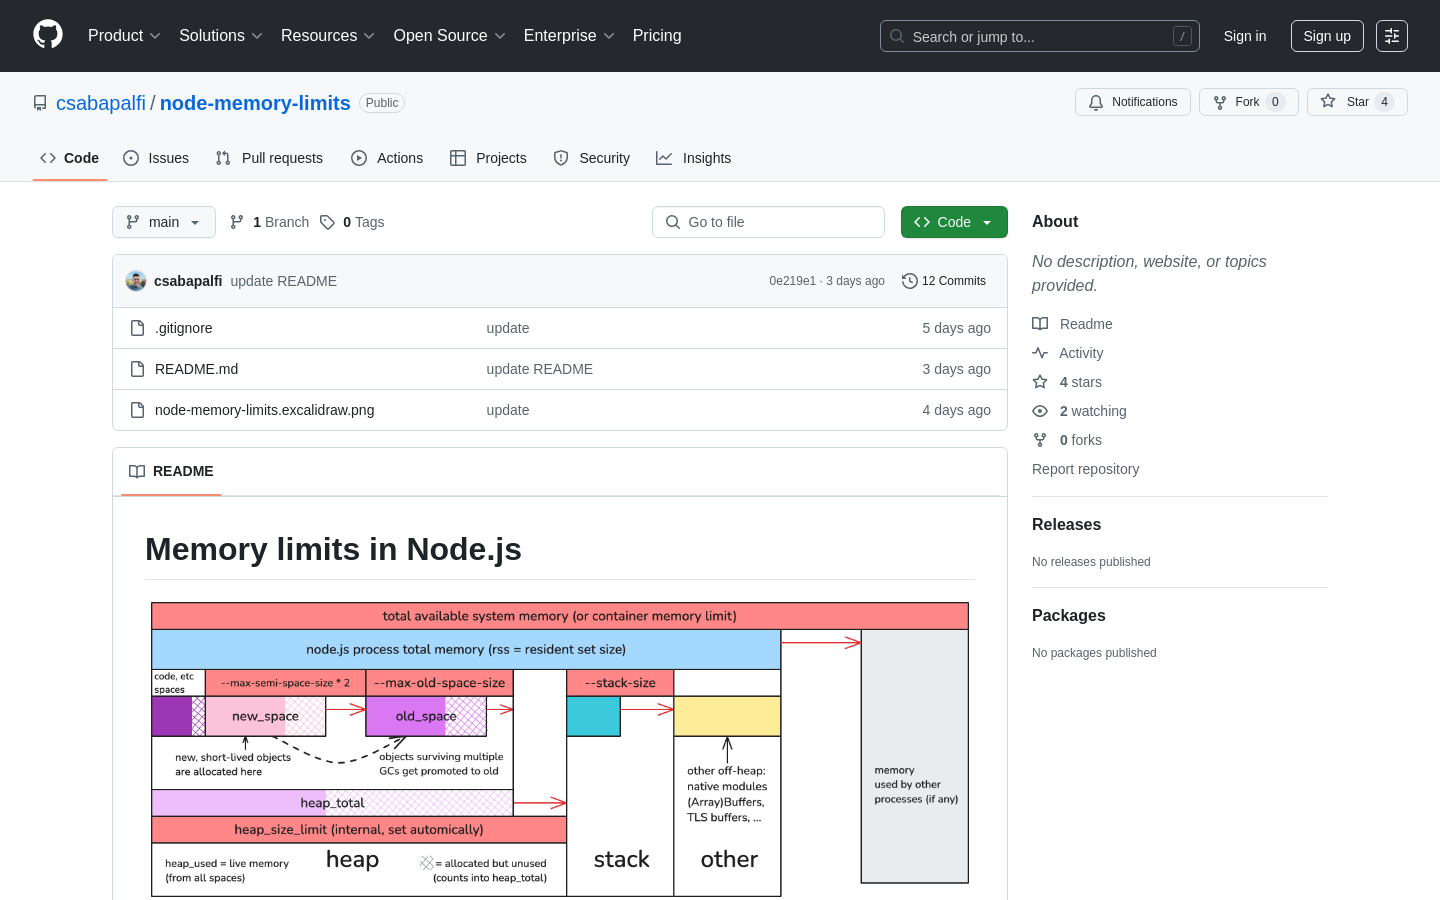This screenshot has height=900, width=1440.
Task: View the 1 Branch list
Action: pyautogui.click(x=270, y=222)
